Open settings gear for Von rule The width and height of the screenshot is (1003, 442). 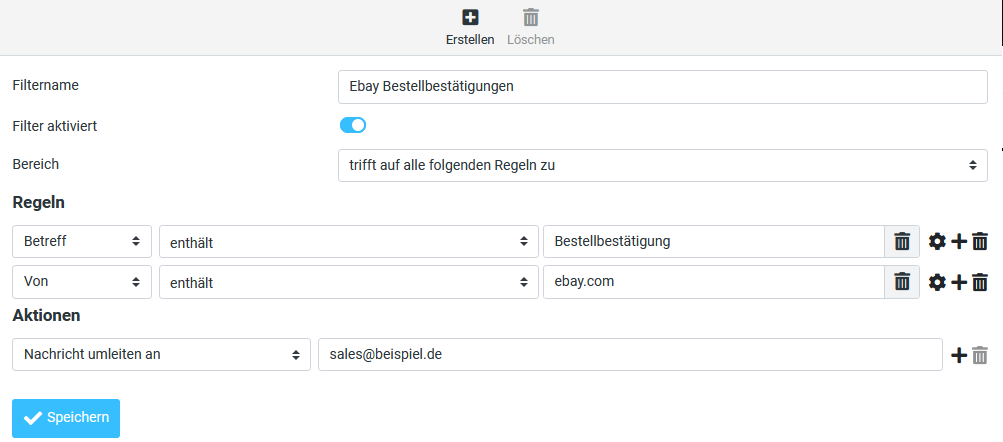pyautogui.click(x=937, y=282)
